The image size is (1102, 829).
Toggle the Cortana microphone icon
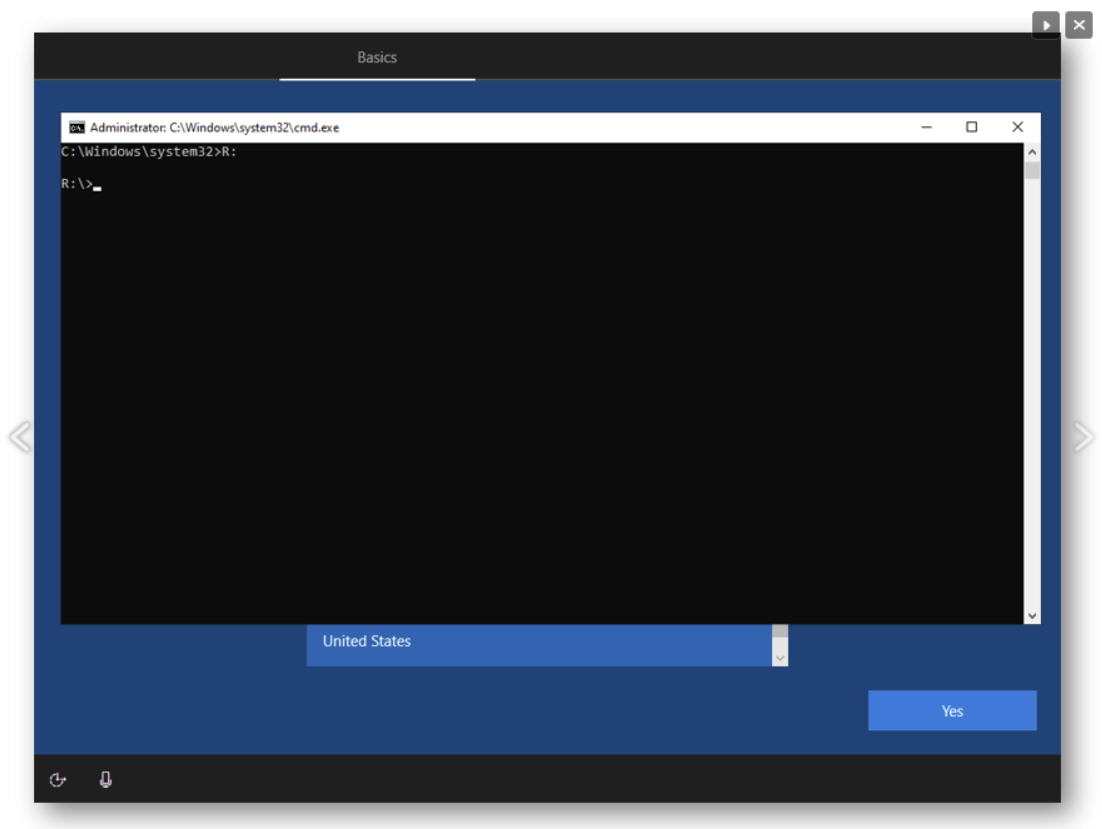(x=106, y=780)
